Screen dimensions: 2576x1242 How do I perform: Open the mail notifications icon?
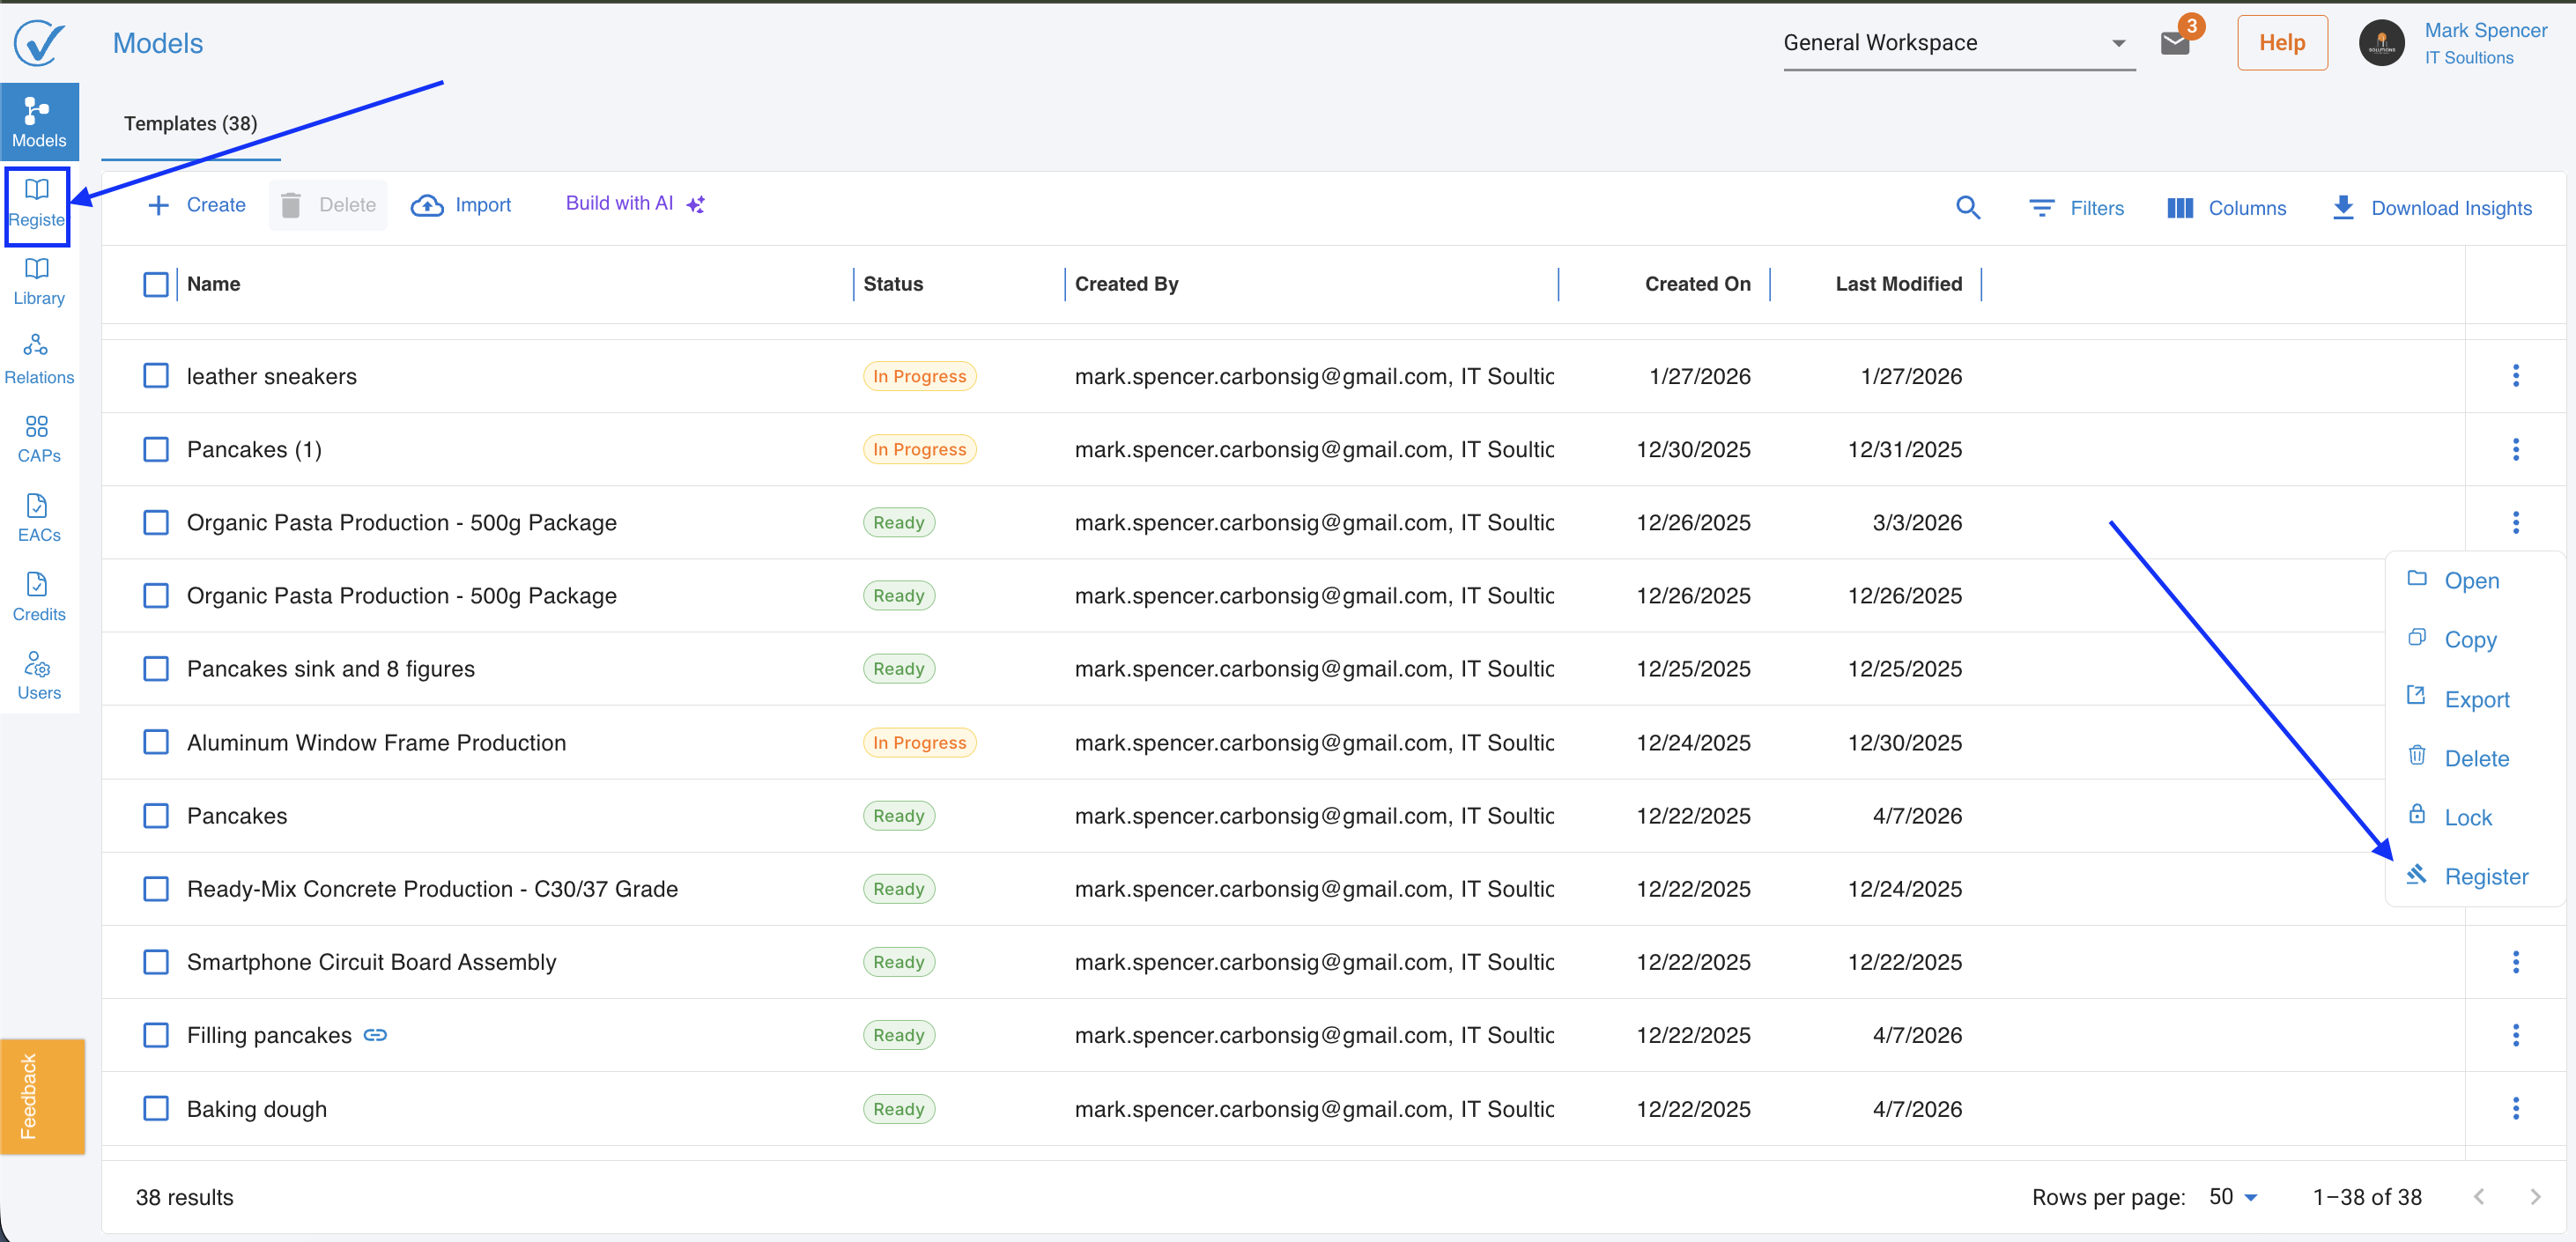click(2174, 43)
